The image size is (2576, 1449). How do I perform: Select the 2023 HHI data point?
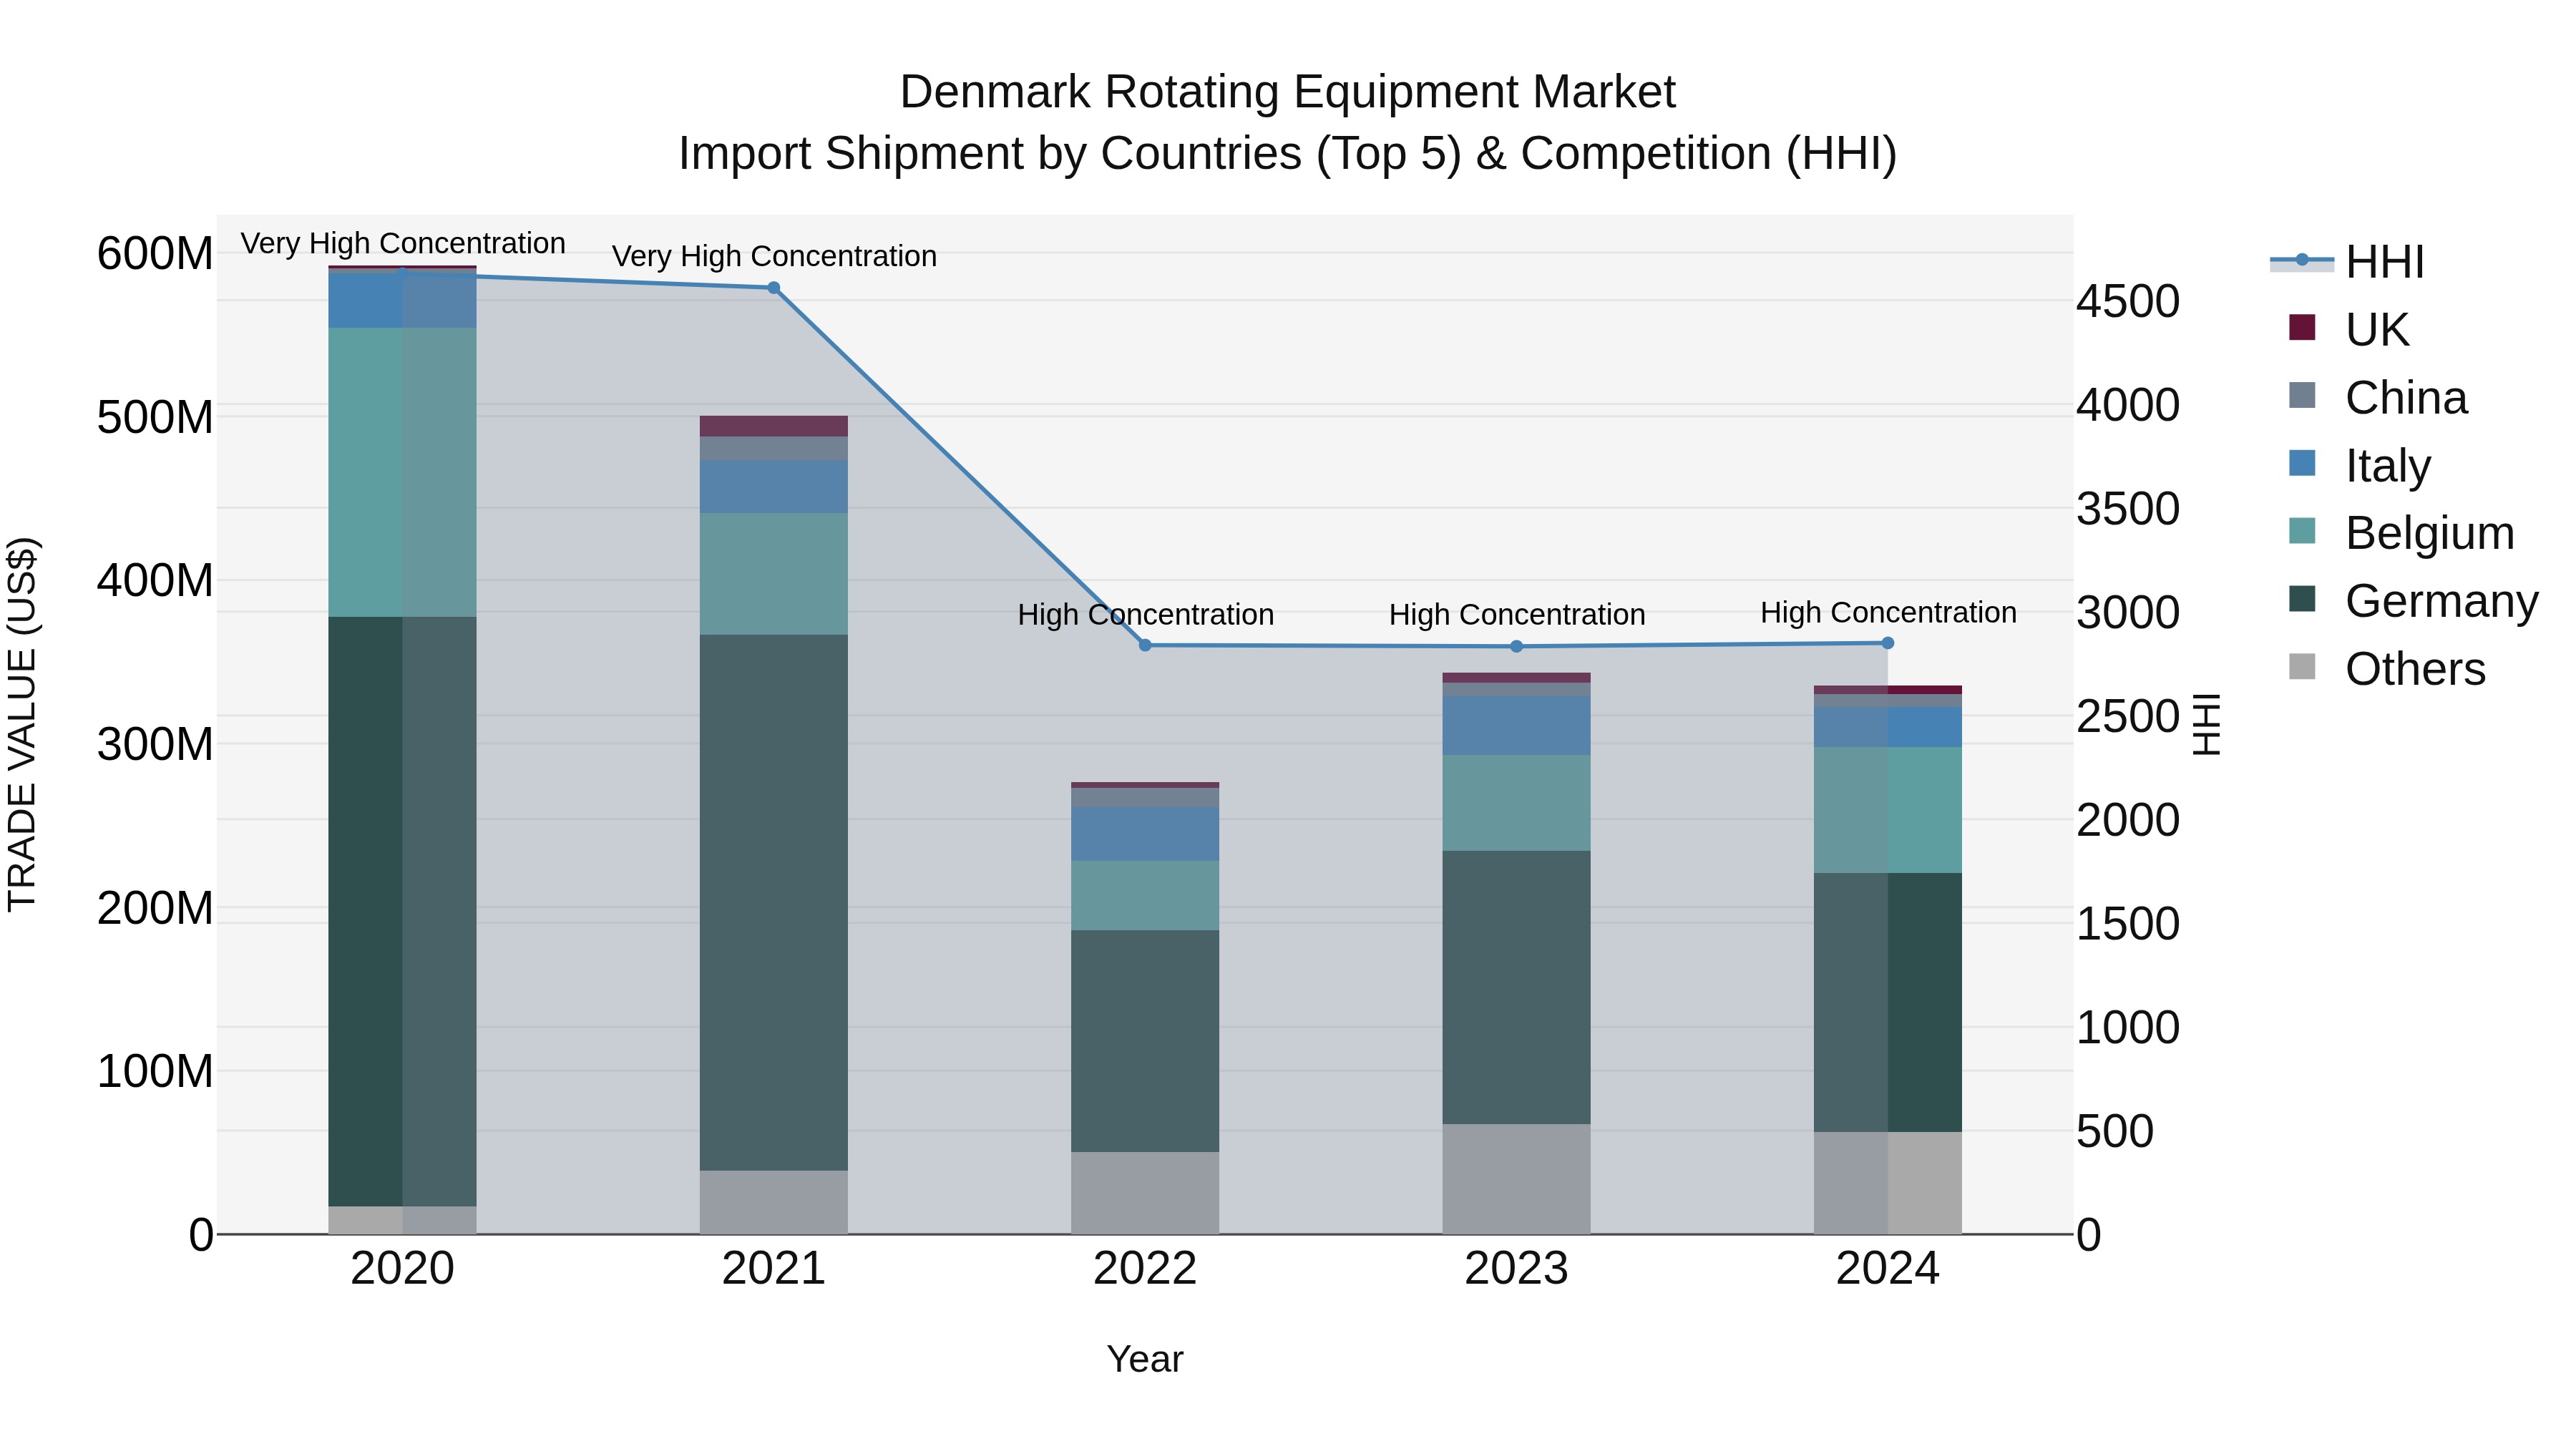click(1516, 647)
